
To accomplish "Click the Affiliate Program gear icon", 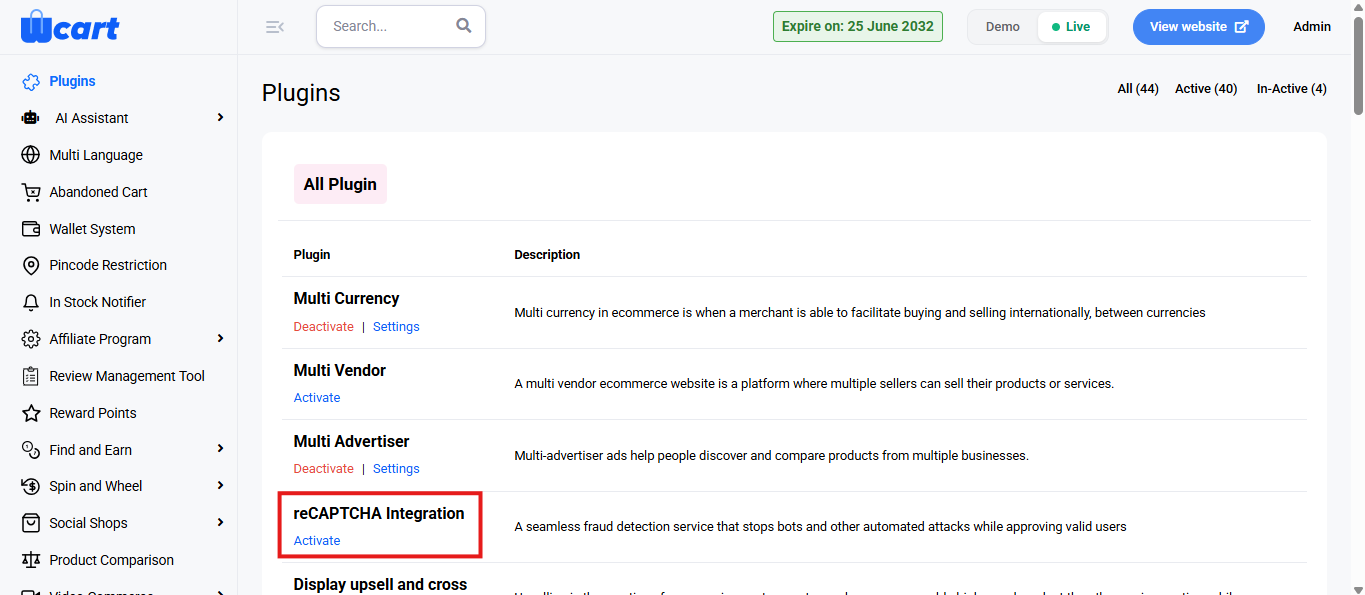I will click(x=31, y=339).
